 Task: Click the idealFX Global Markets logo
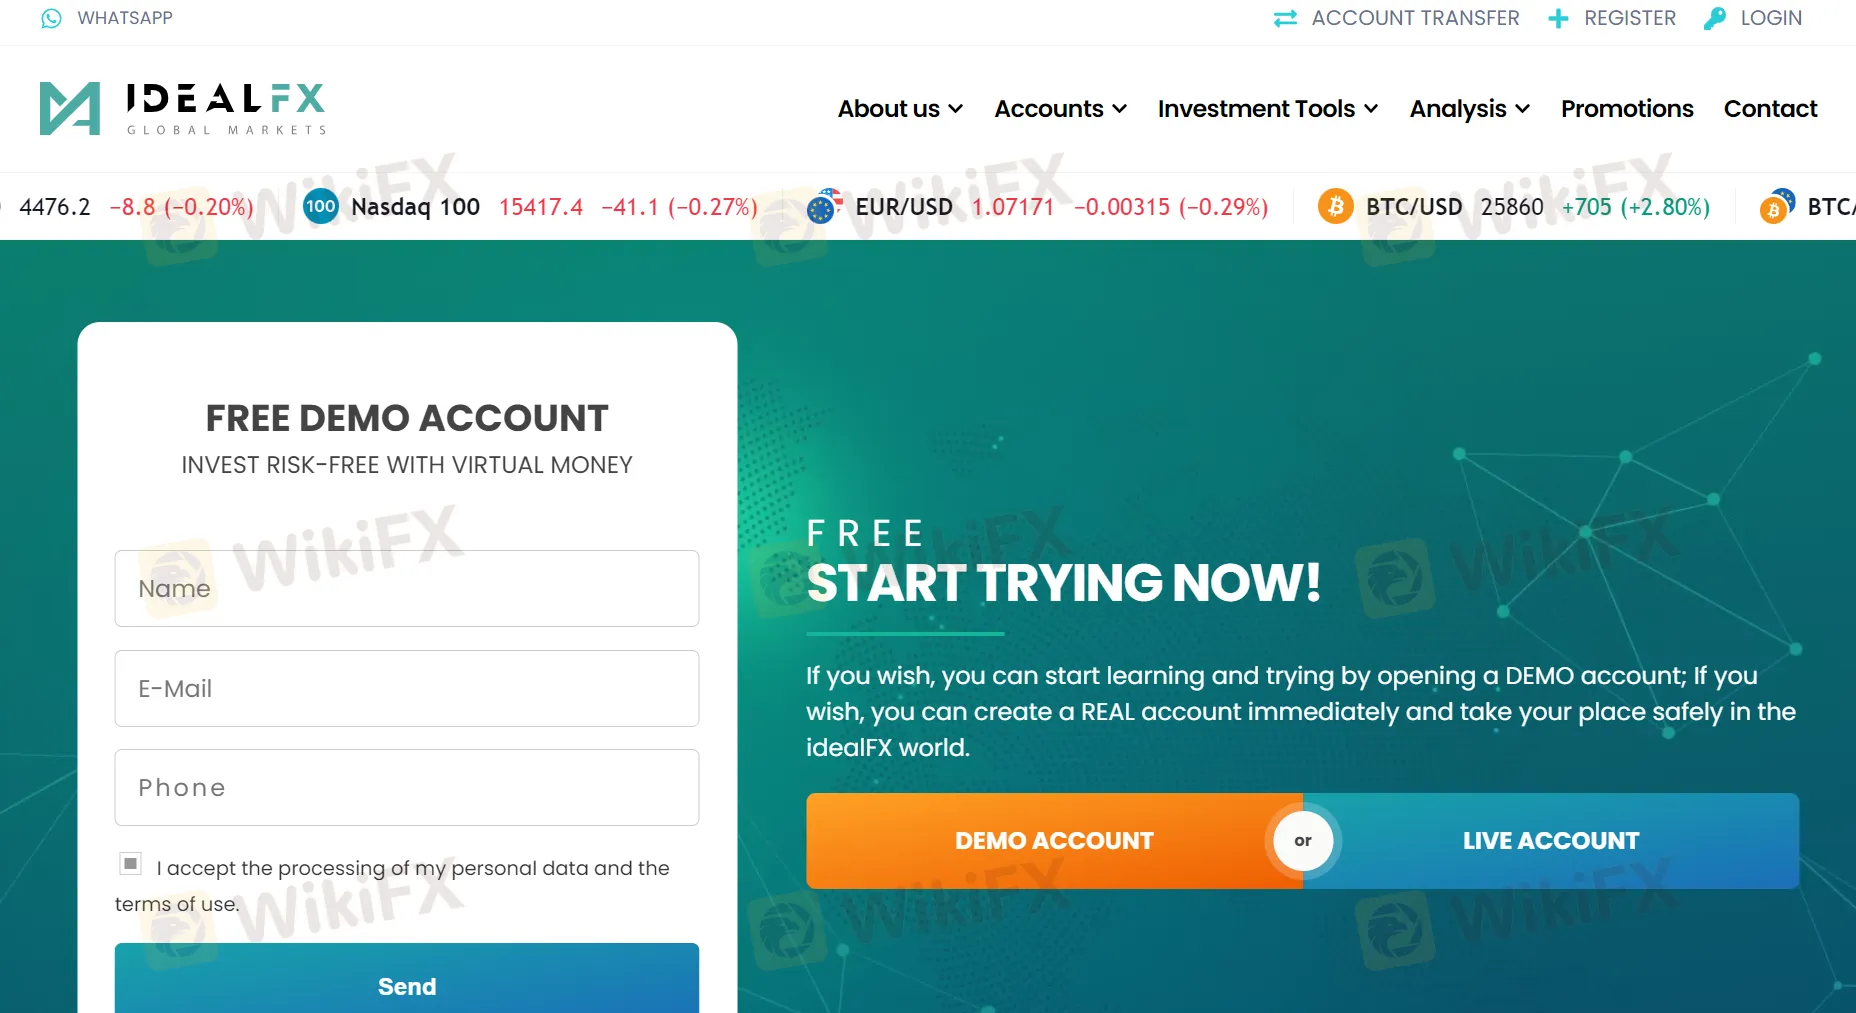[183, 108]
